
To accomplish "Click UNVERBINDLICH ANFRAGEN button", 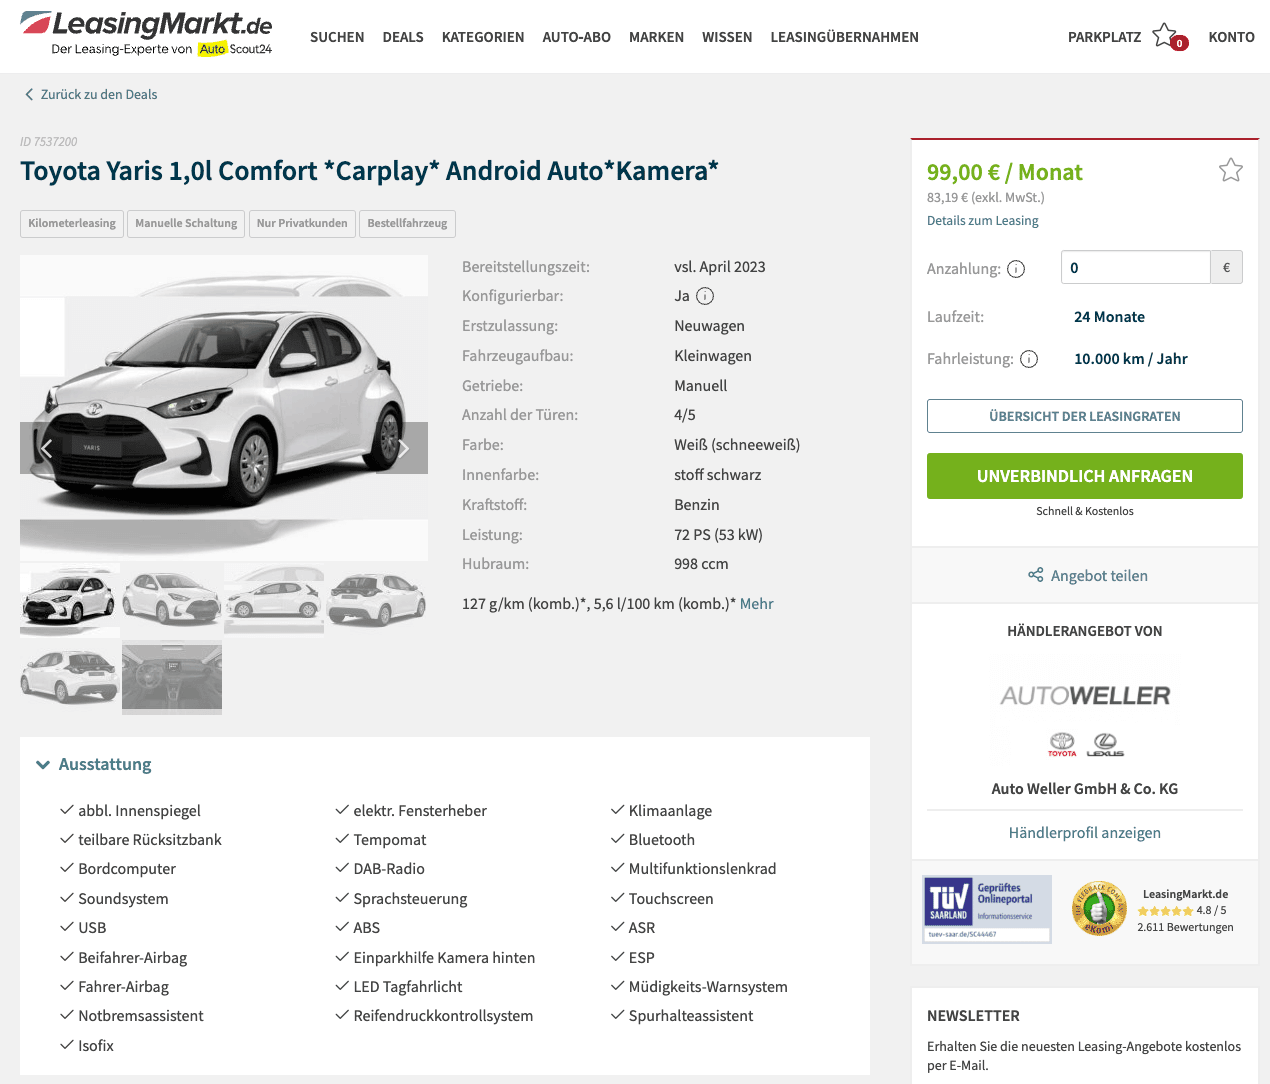I will [x=1084, y=476].
